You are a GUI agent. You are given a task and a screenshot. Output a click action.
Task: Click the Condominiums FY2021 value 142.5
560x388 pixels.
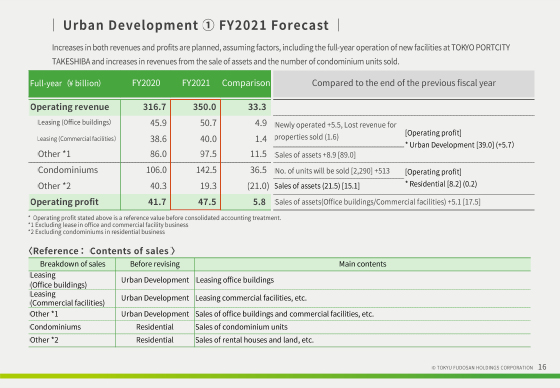(x=206, y=170)
